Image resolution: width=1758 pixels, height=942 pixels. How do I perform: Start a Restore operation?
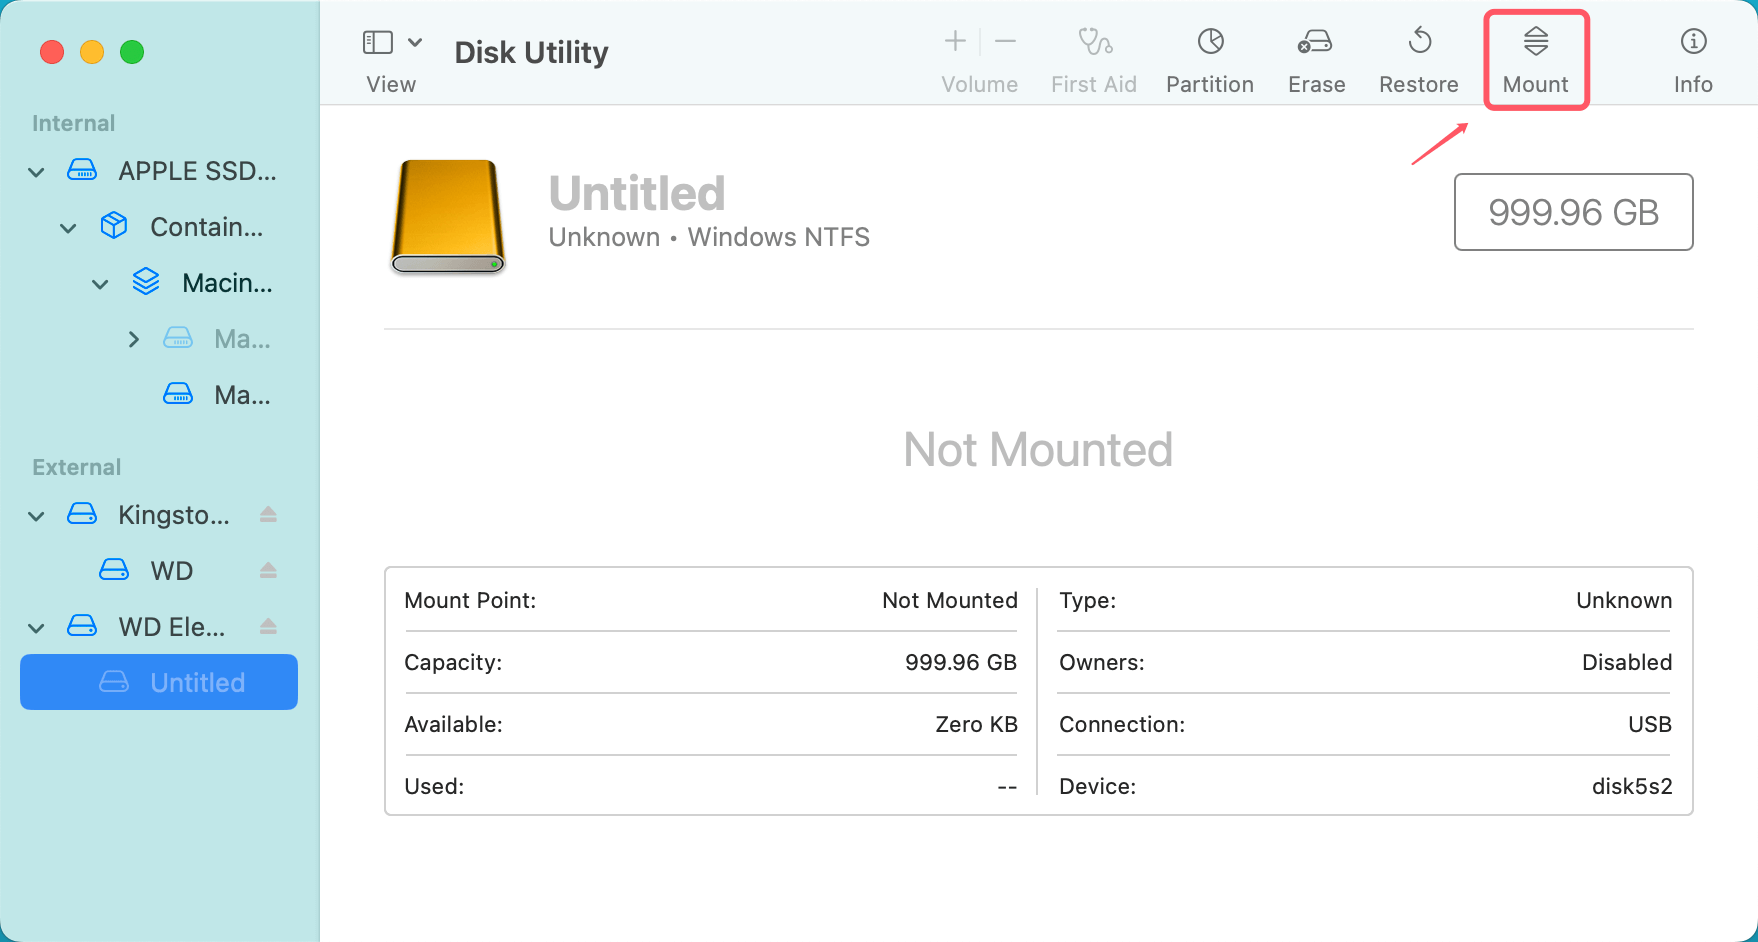(1418, 58)
